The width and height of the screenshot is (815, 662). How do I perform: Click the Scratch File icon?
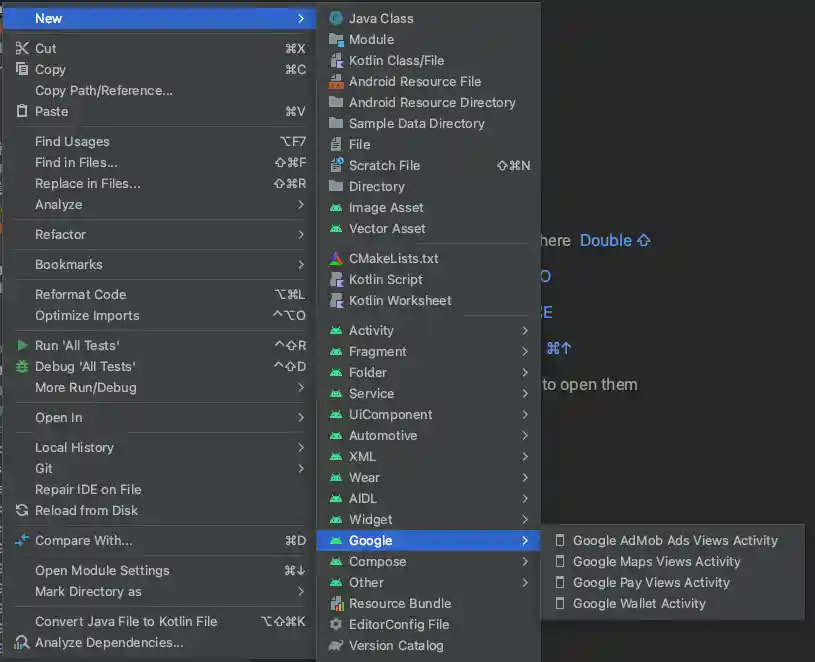click(336, 165)
